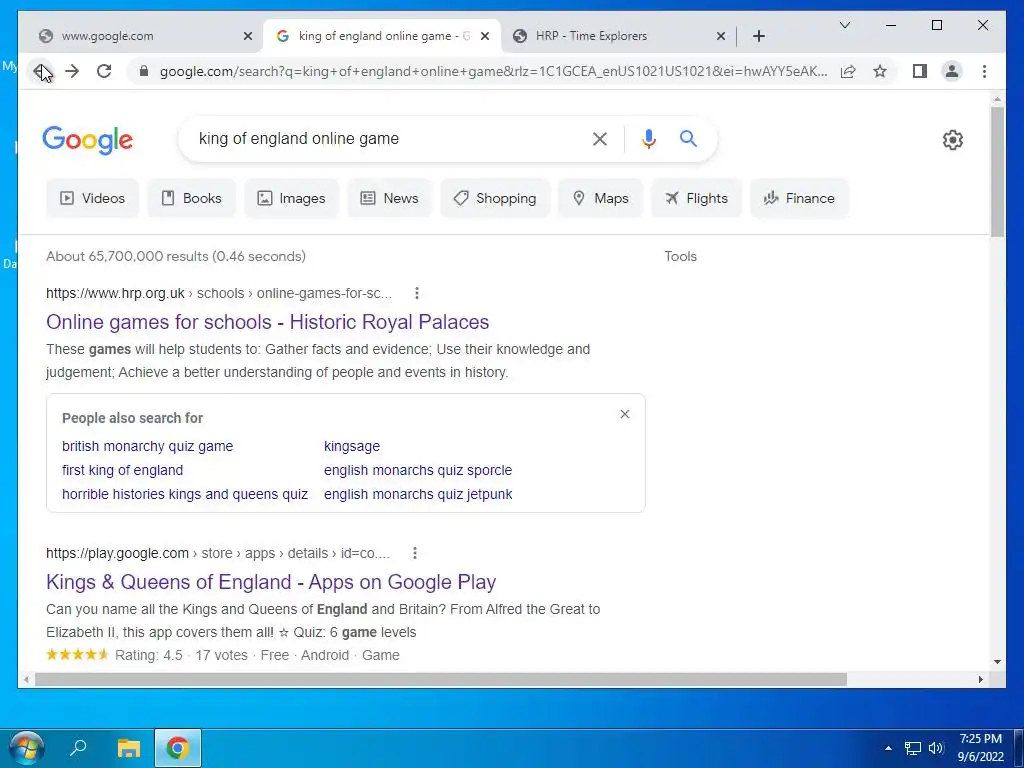Search first king of england suggestion

click(x=123, y=470)
